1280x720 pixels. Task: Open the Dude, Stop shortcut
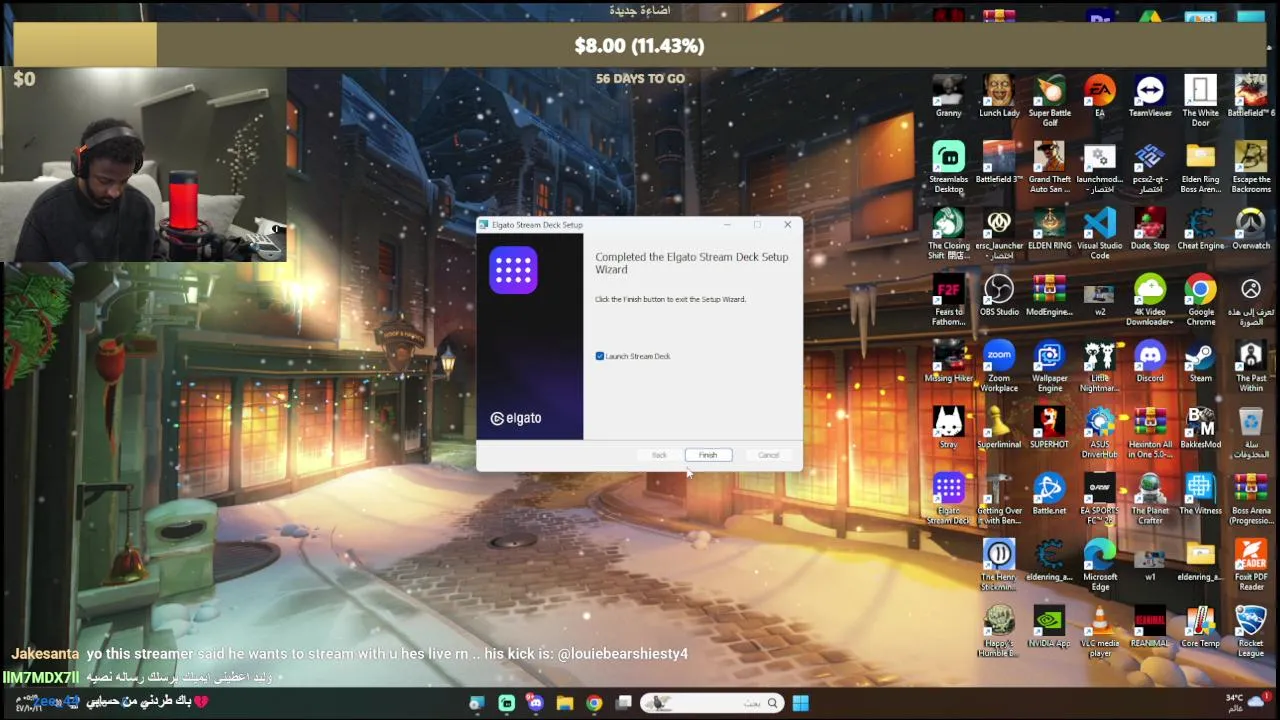tap(1150, 229)
